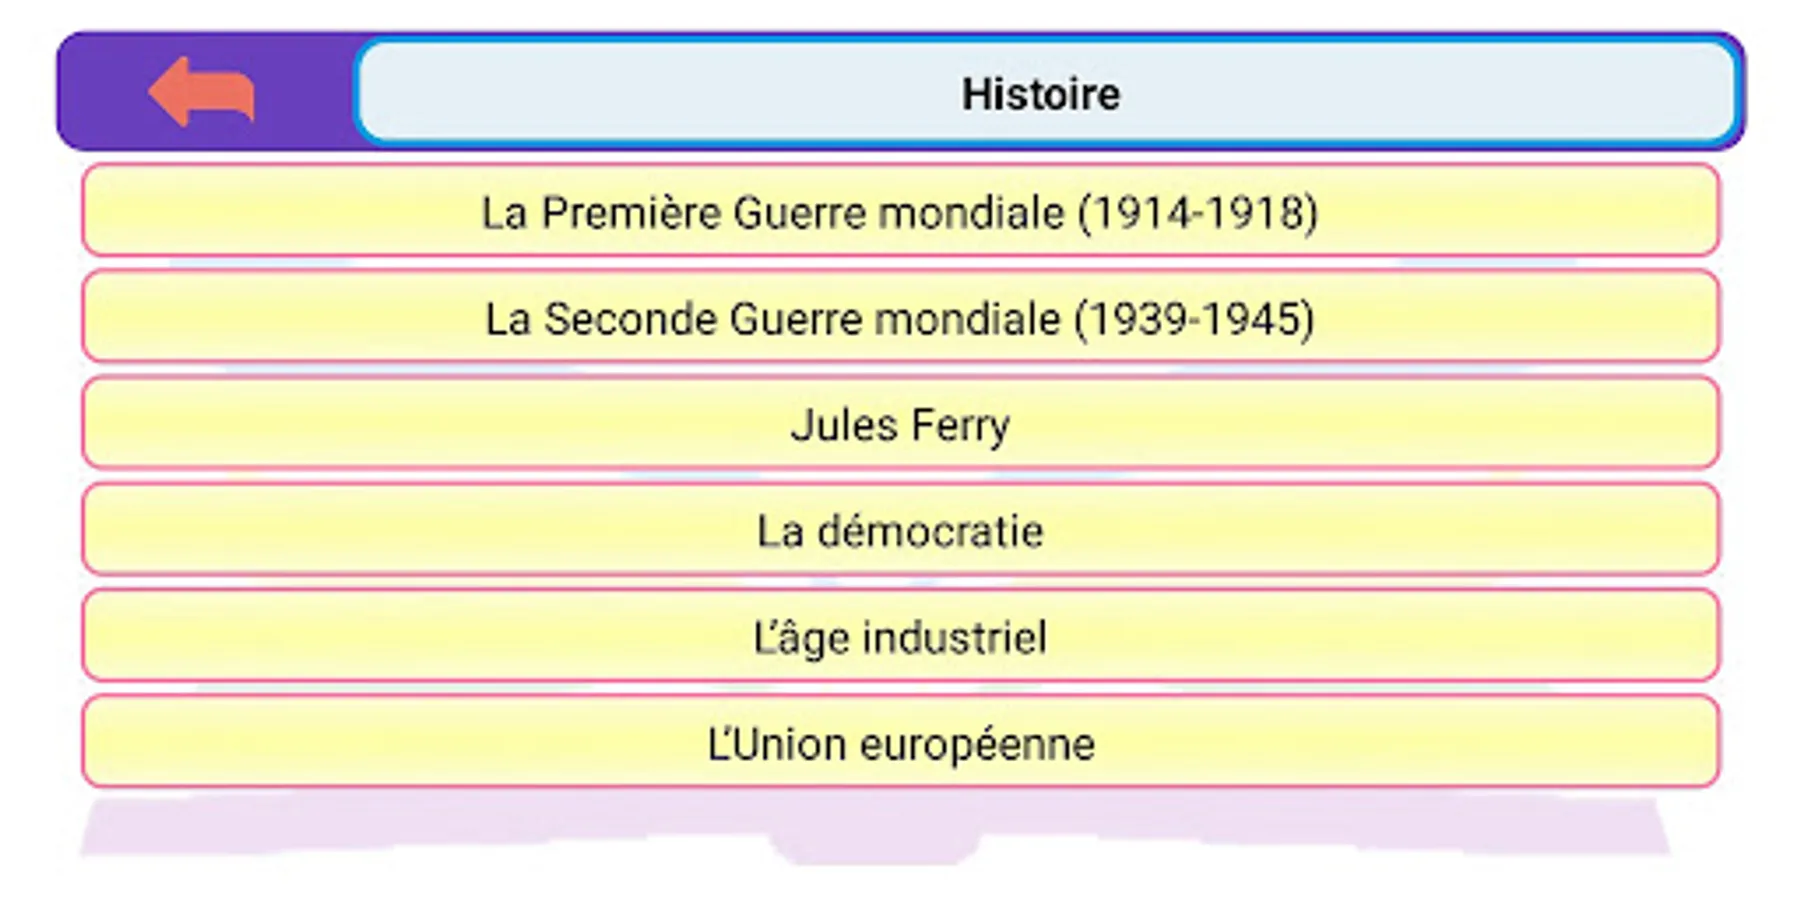
Task: Open the Jules Ferry topic
Action: click(900, 424)
